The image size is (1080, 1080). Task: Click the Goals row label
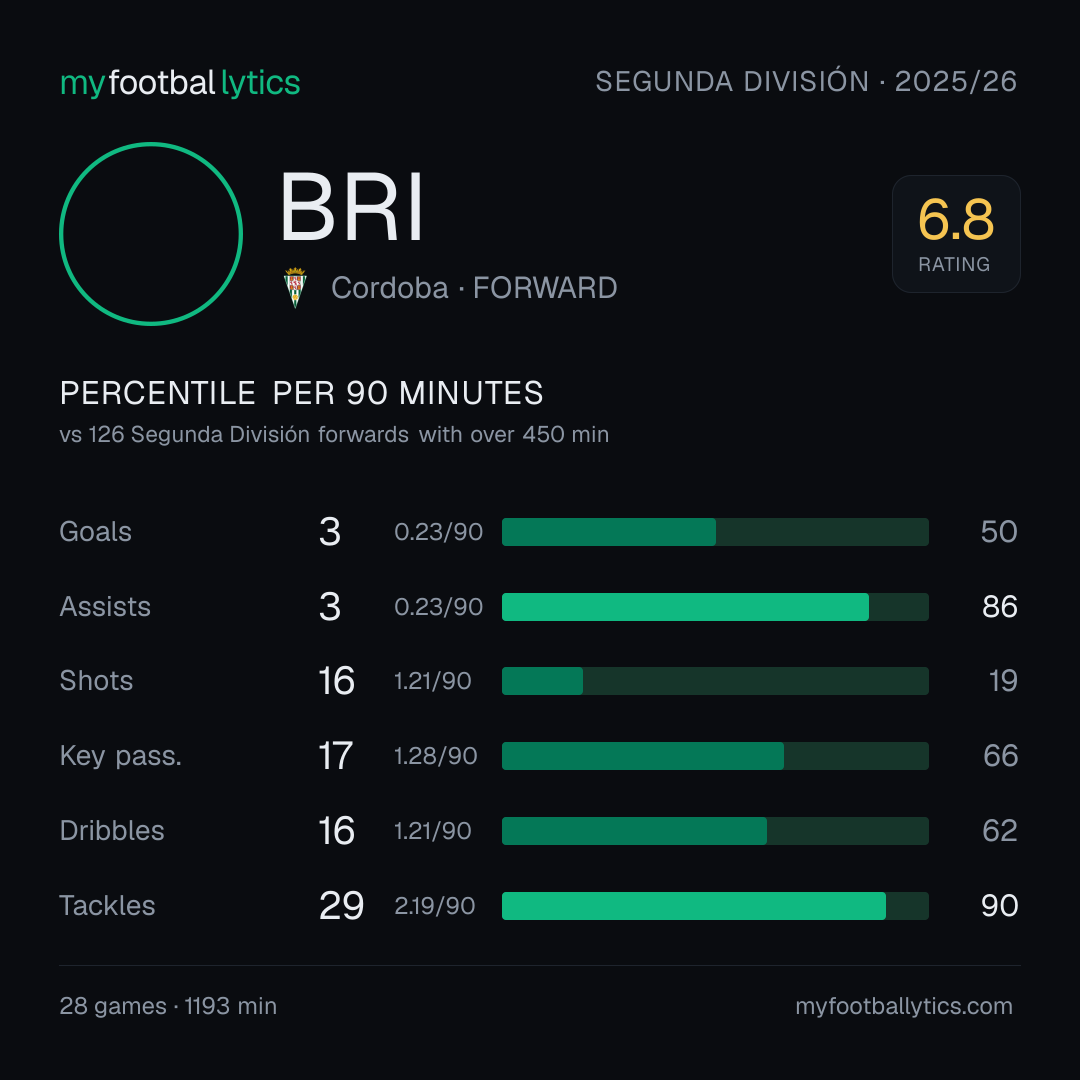click(x=96, y=532)
